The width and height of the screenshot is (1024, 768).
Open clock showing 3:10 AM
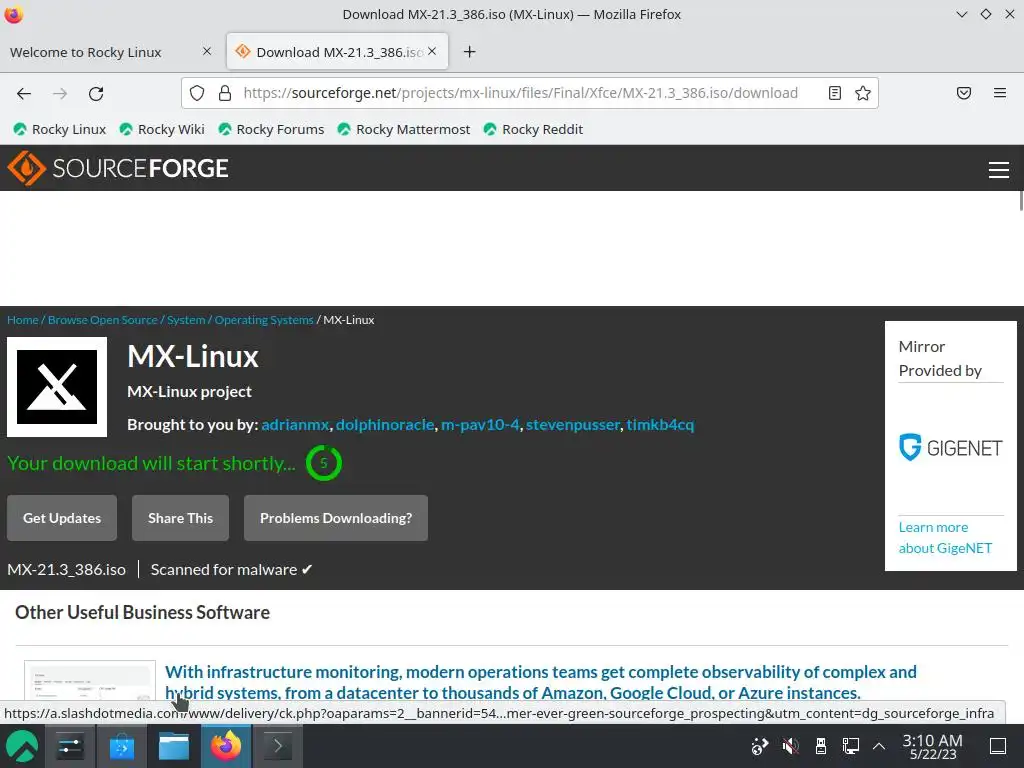pos(933,746)
